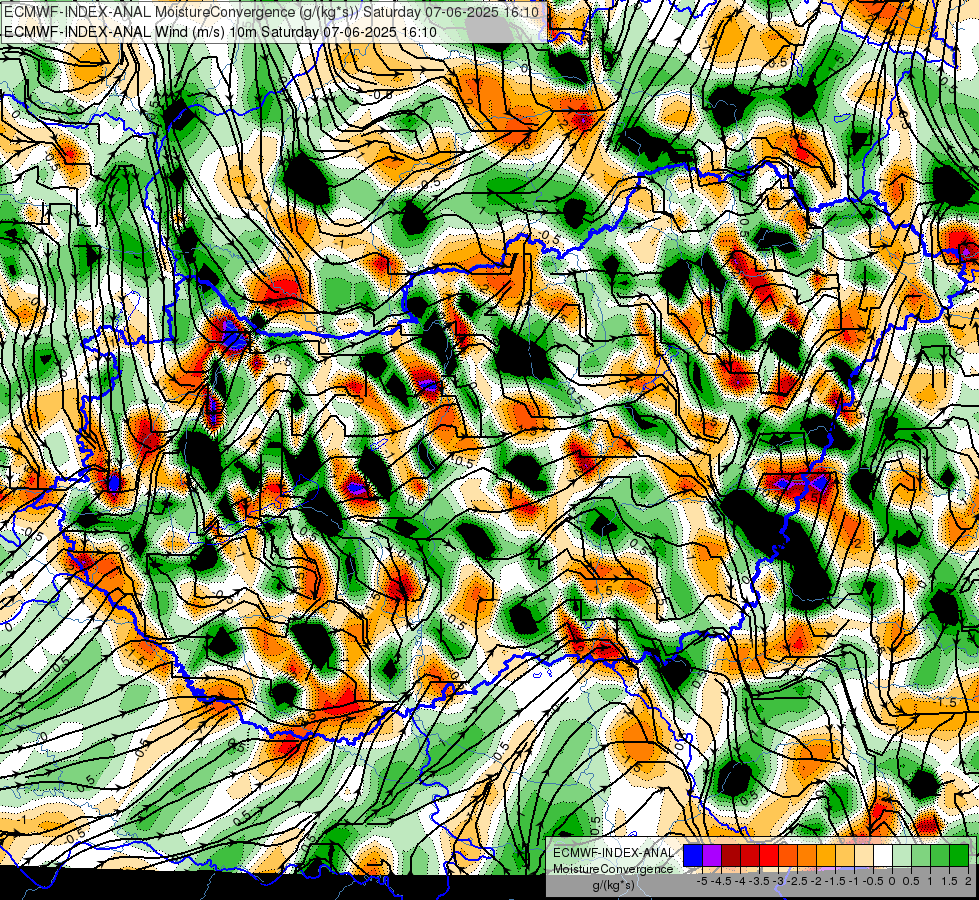Click the legend tick label -5
The image size is (979, 900).
pyautogui.click(x=702, y=881)
